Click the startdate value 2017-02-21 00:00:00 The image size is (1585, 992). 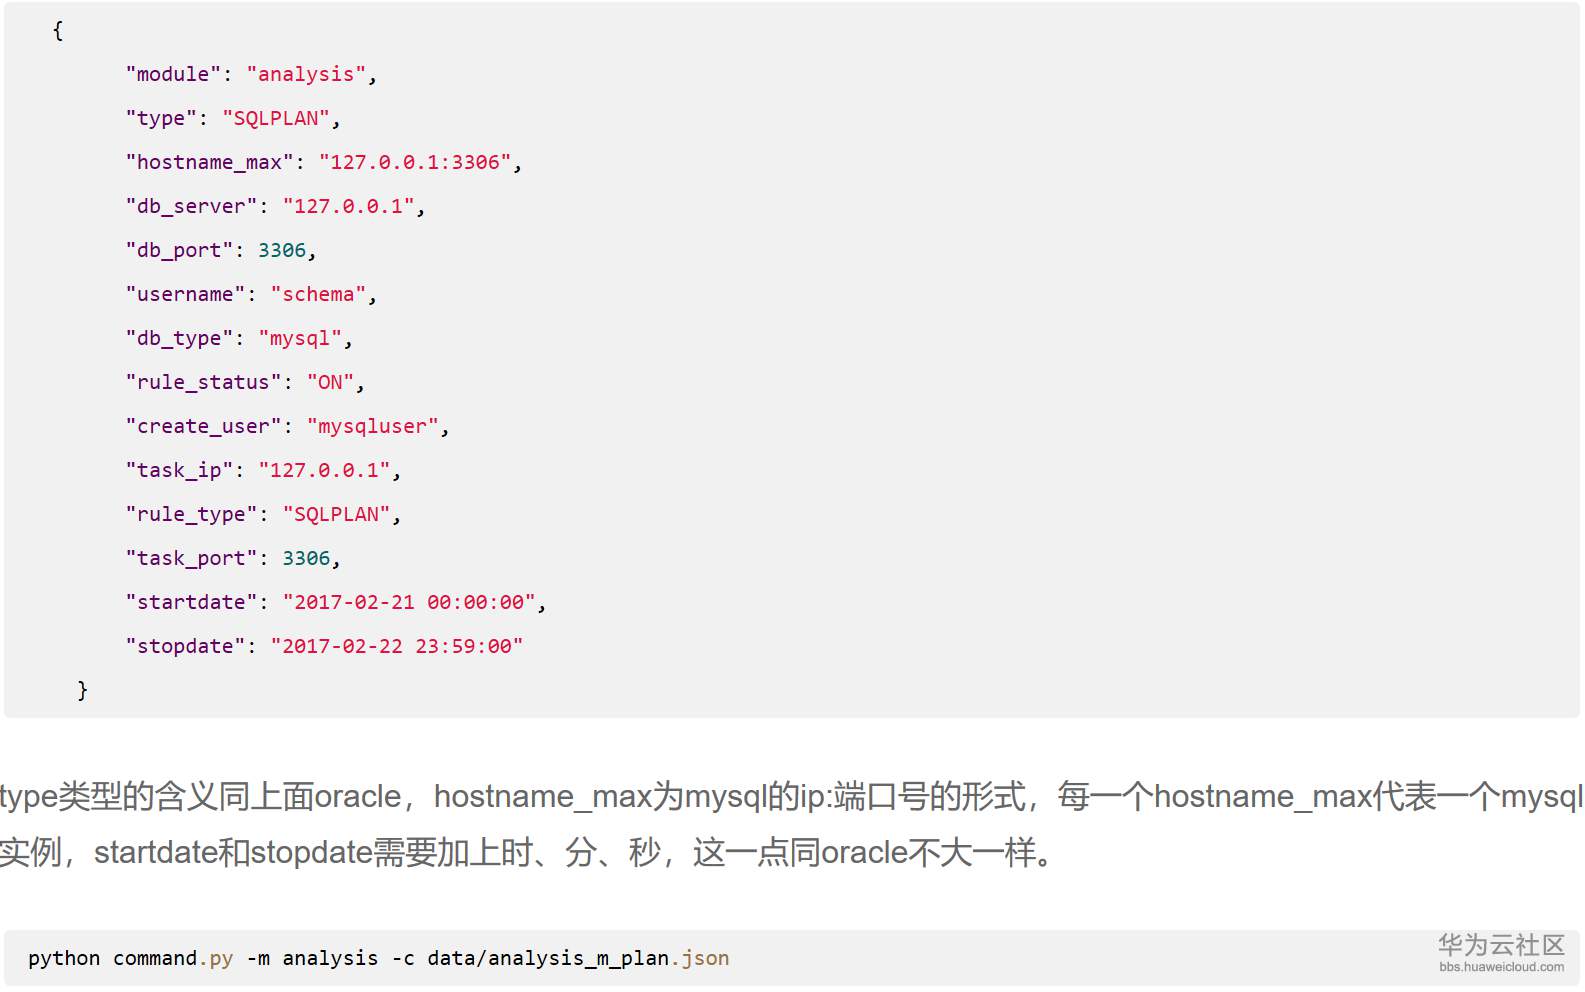click(409, 602)
